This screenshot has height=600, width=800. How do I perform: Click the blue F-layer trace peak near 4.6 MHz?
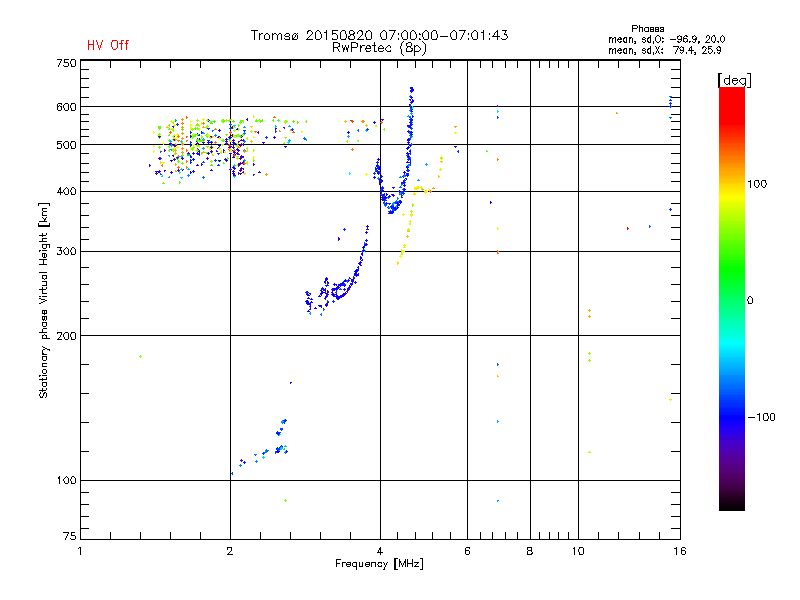[411, 91]
